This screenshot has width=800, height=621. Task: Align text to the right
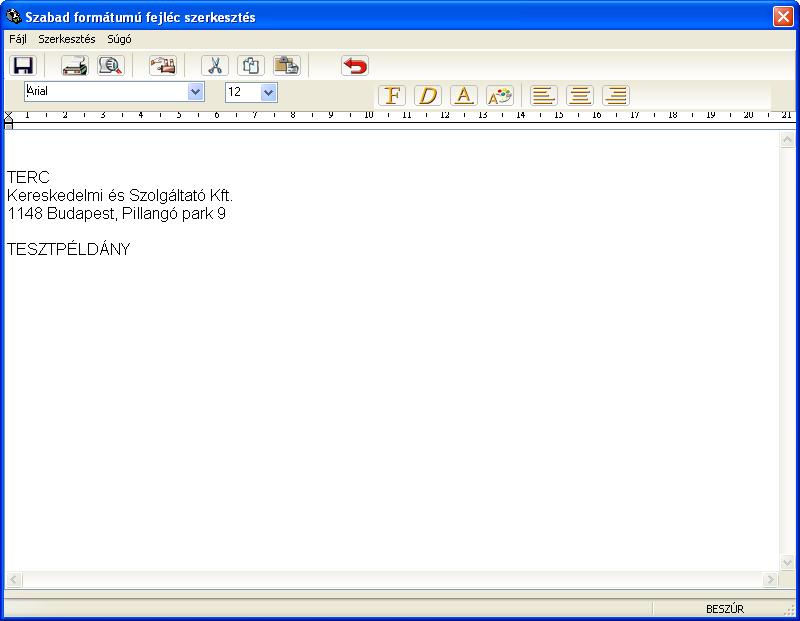[x=616, y=95]
